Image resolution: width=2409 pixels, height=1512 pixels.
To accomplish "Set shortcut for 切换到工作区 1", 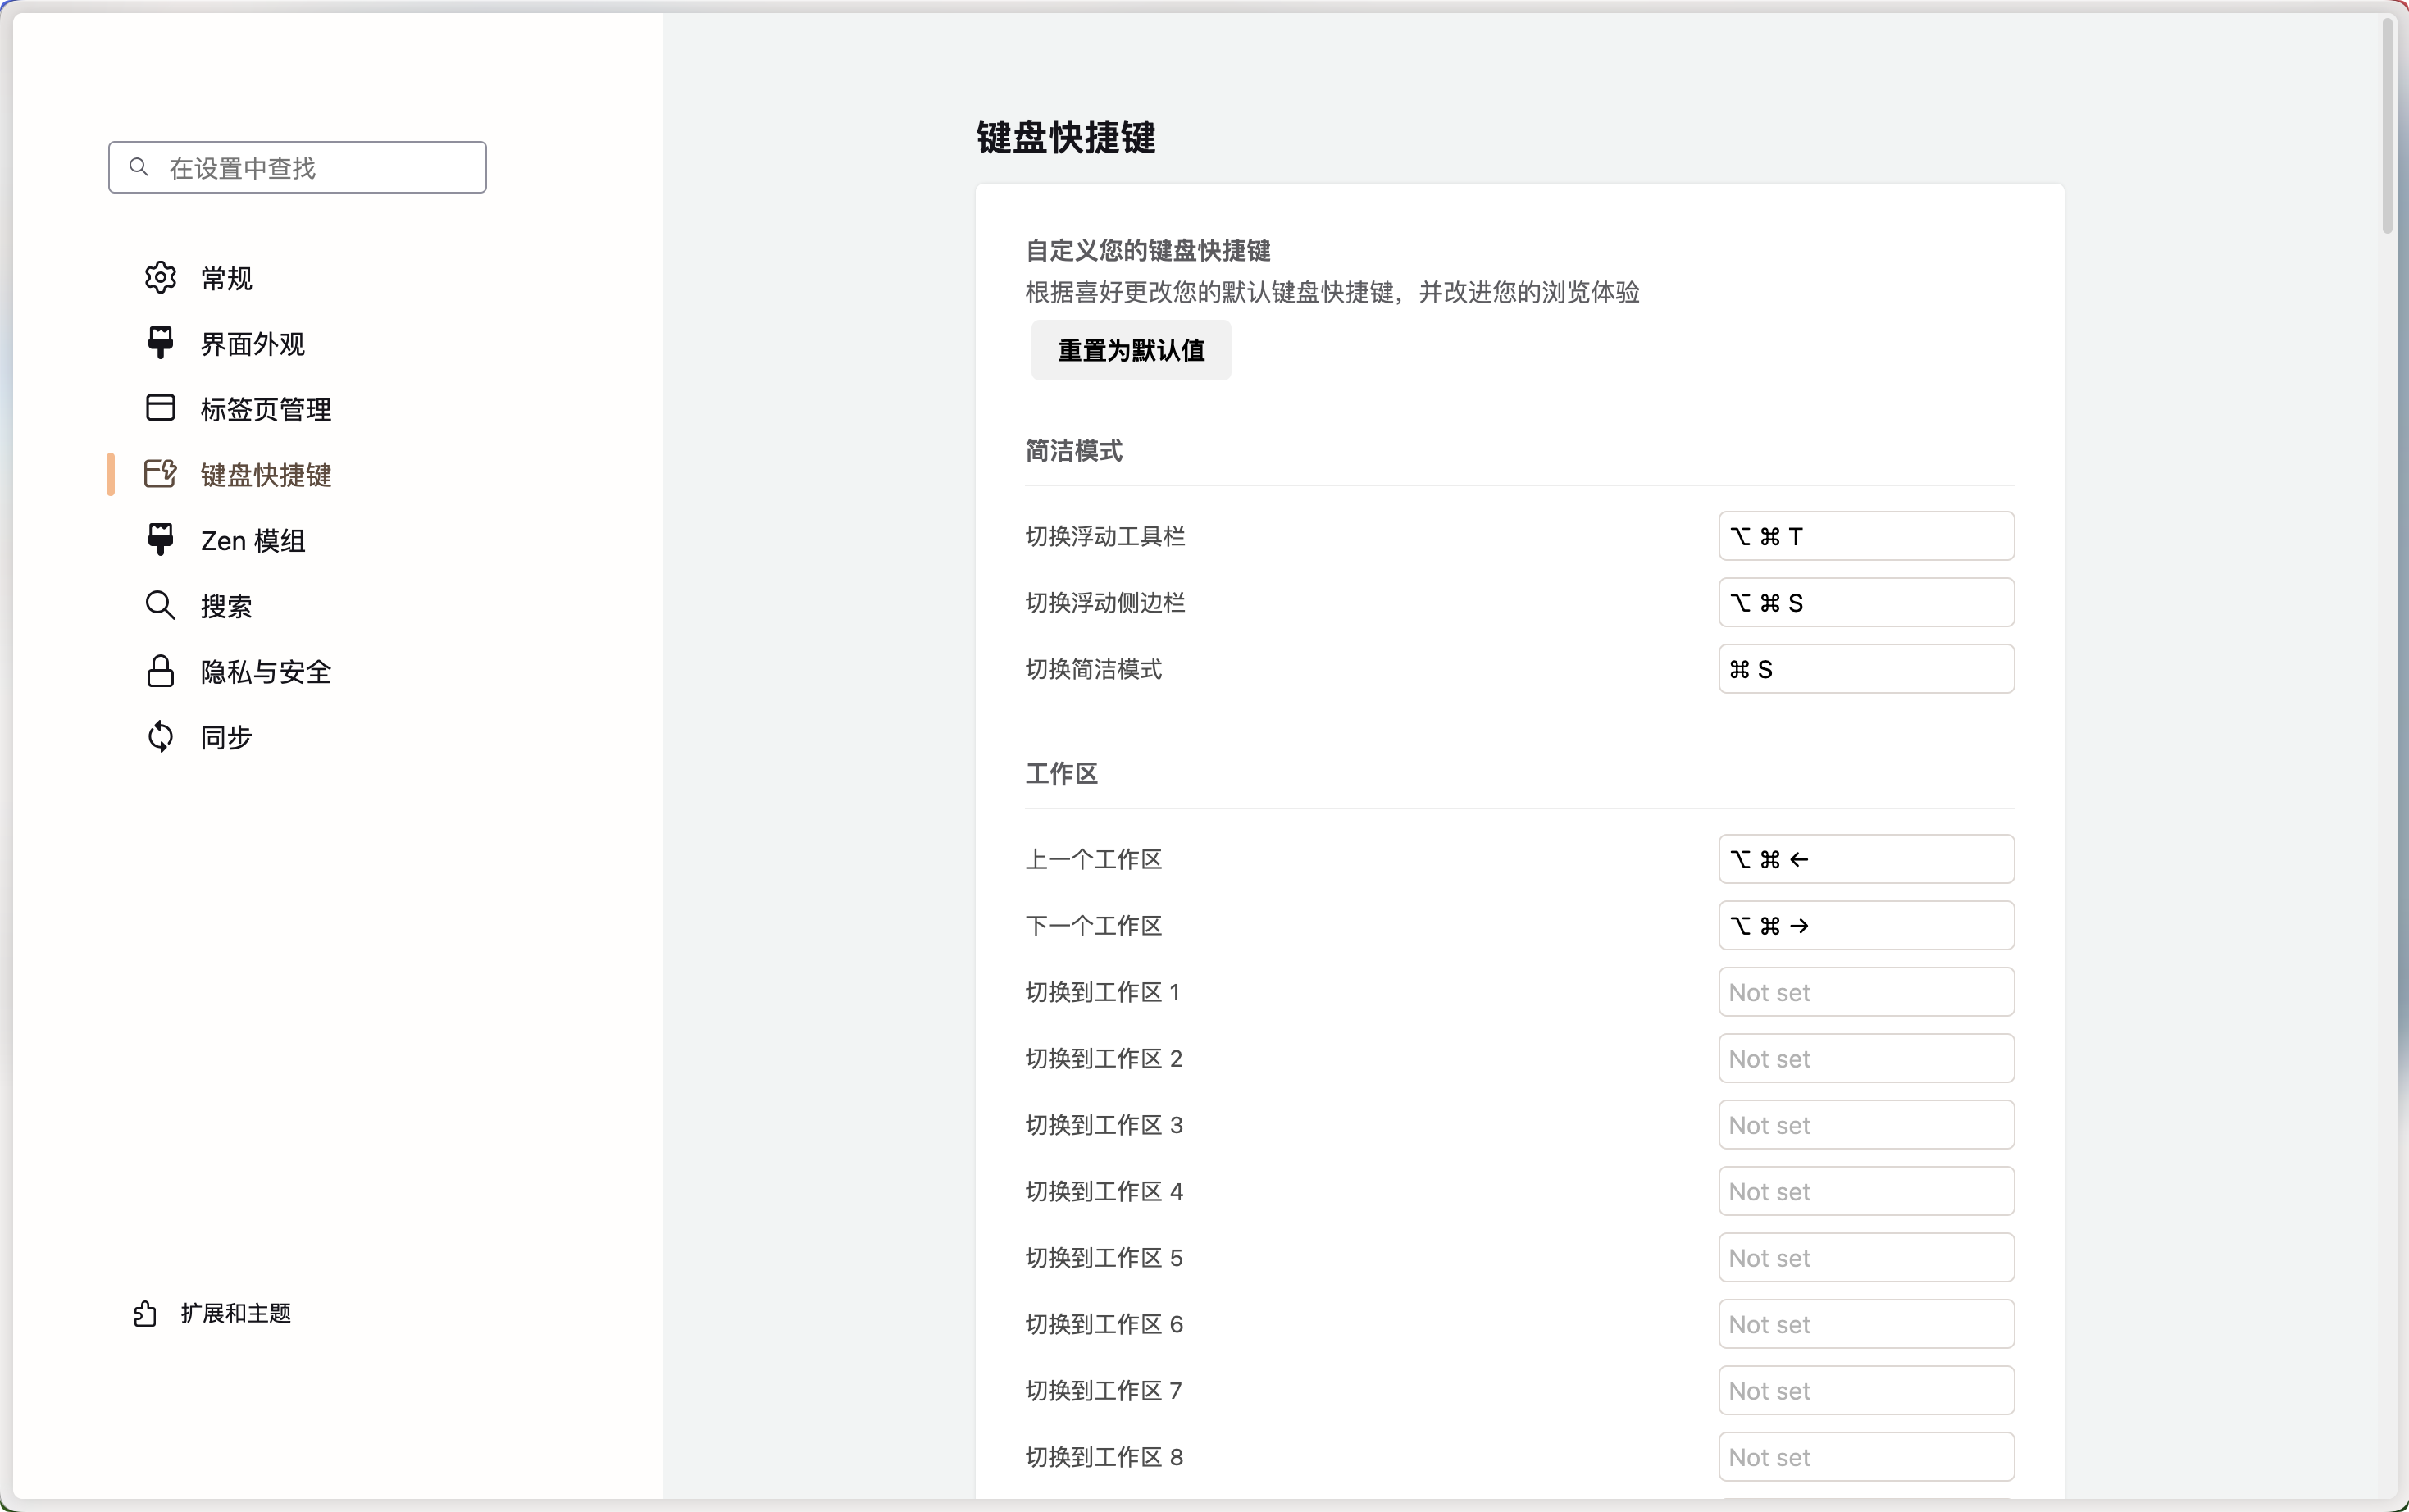I will (x=1865, y=992).
